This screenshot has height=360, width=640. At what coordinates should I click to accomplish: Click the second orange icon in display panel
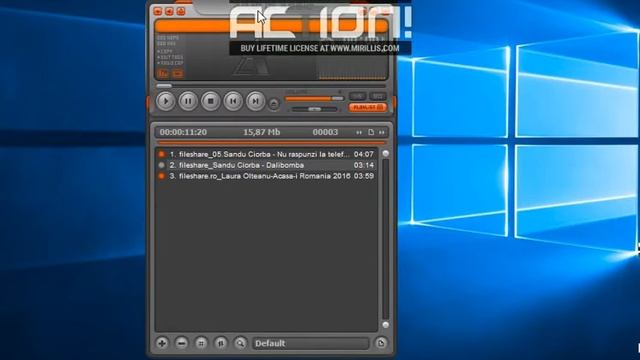(x=178, y=73)
